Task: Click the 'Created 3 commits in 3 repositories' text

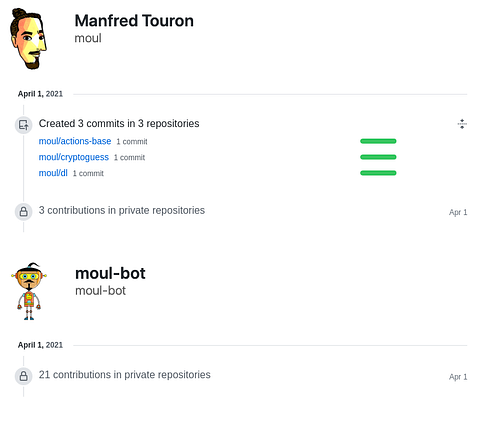Action: click(119, 124)
